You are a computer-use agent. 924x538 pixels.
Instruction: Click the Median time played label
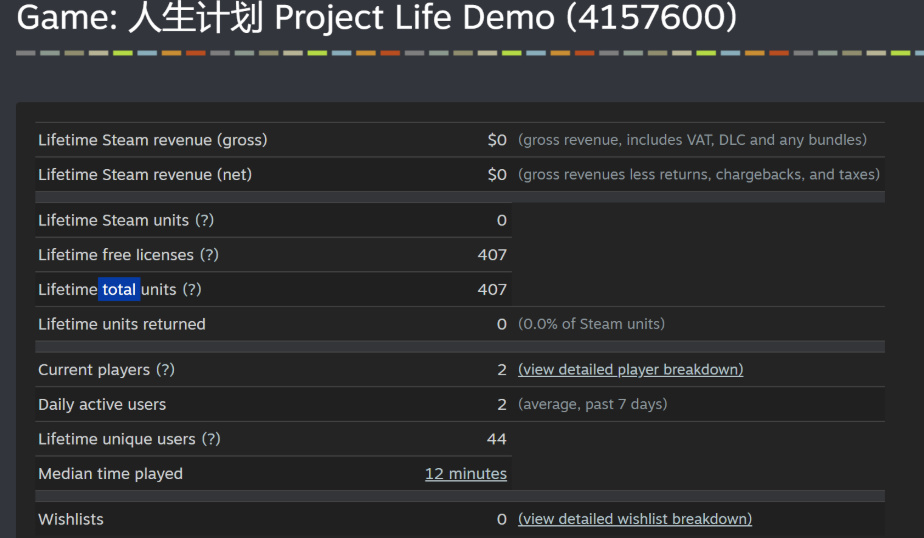click(110, 474)
